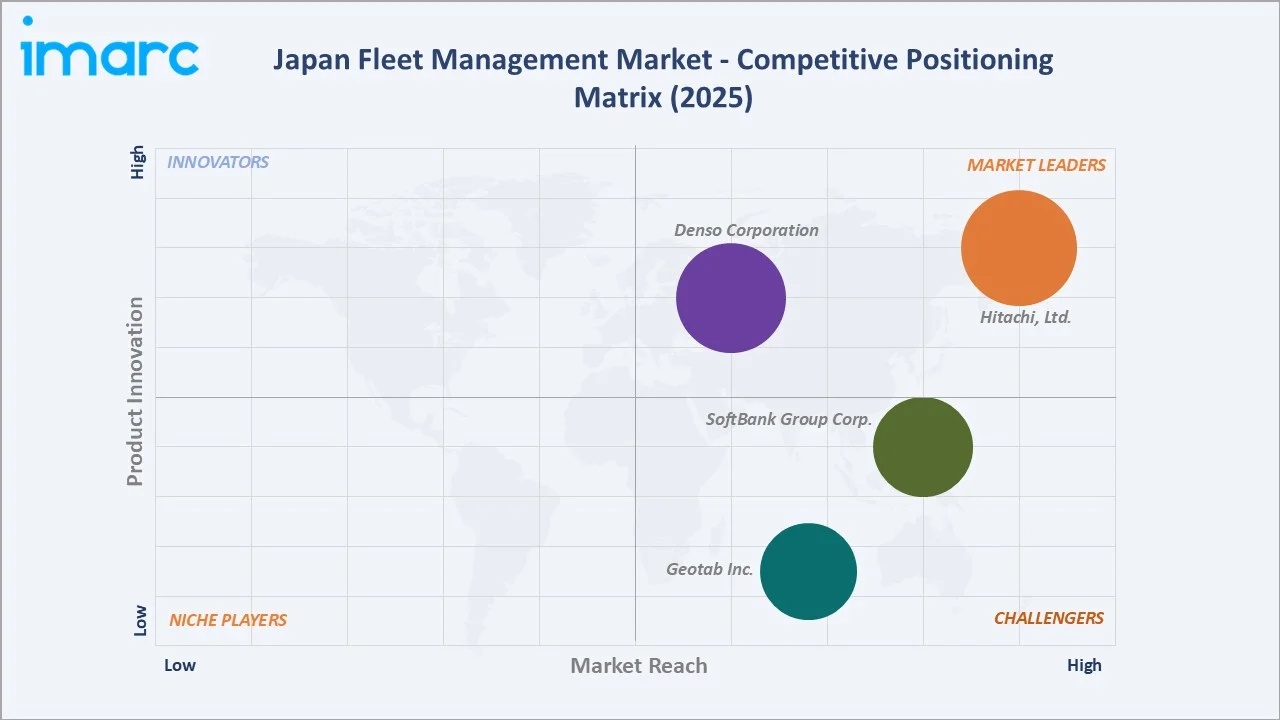The width and height of the screenshot is (1280, 720).
Task: Click the 'INNOVATORS' quadrant label
Action: point(218,162)
